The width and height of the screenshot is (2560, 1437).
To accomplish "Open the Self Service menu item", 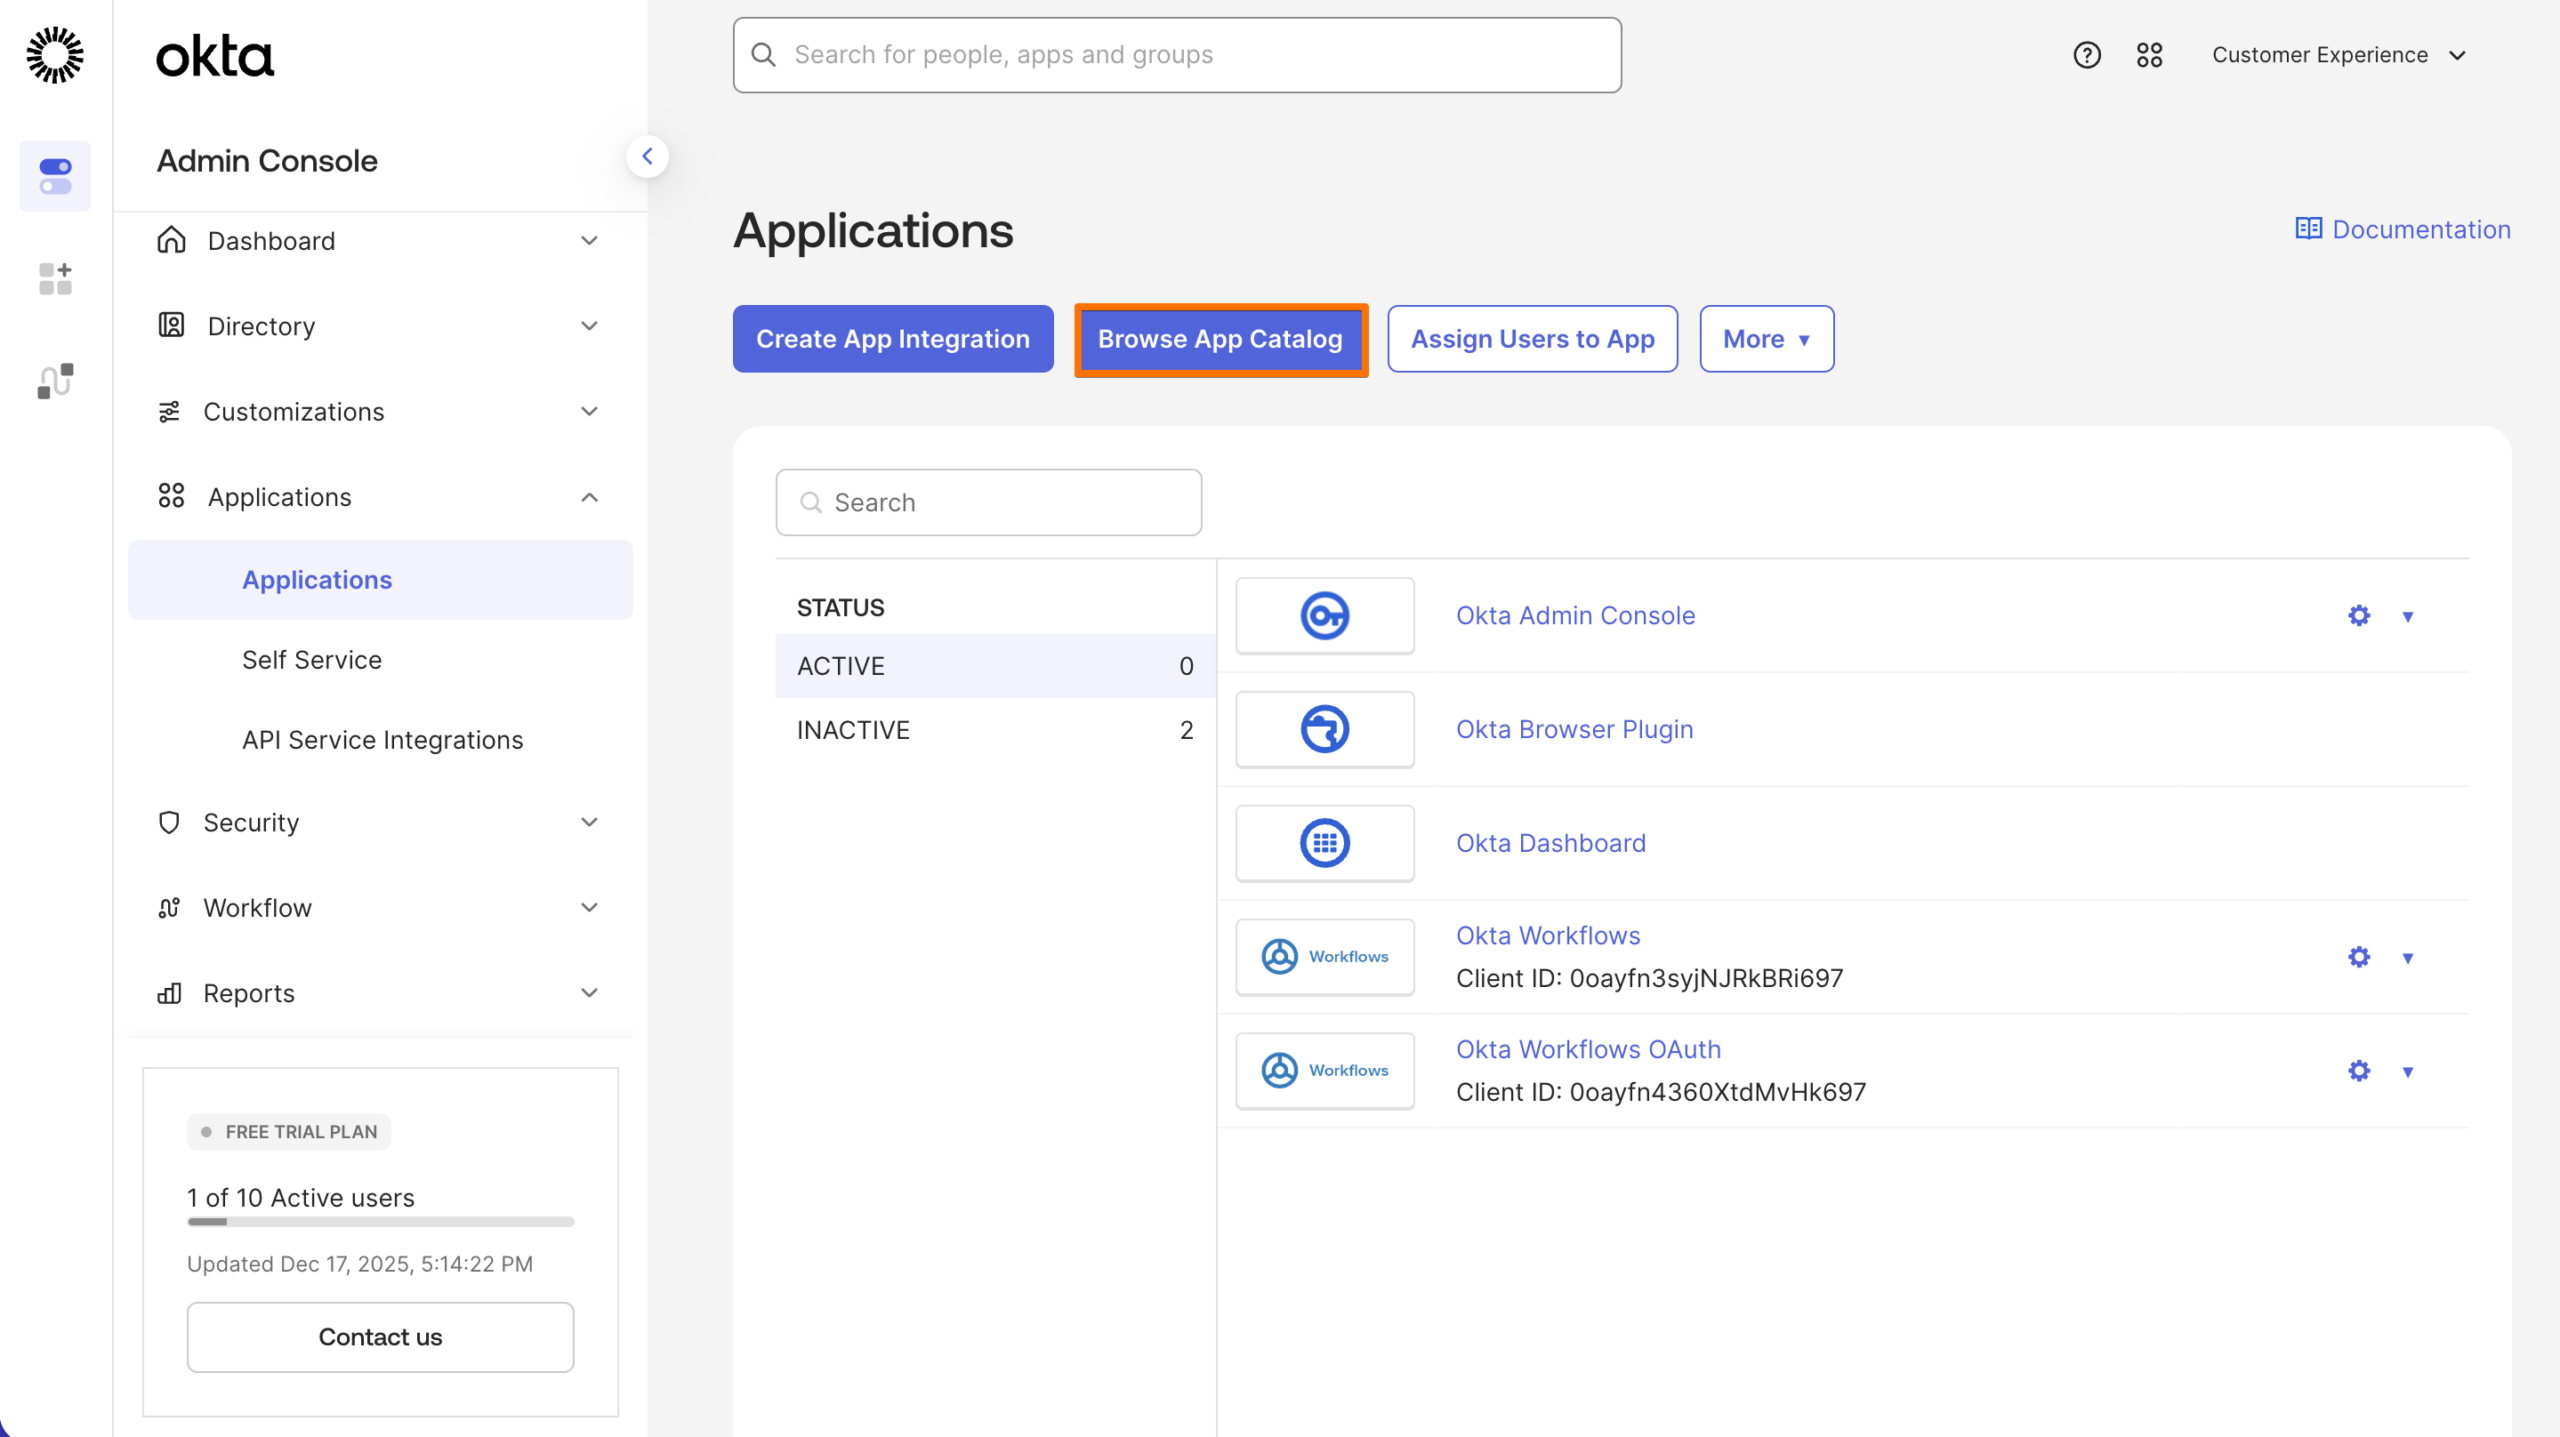I will coord(312,659).
